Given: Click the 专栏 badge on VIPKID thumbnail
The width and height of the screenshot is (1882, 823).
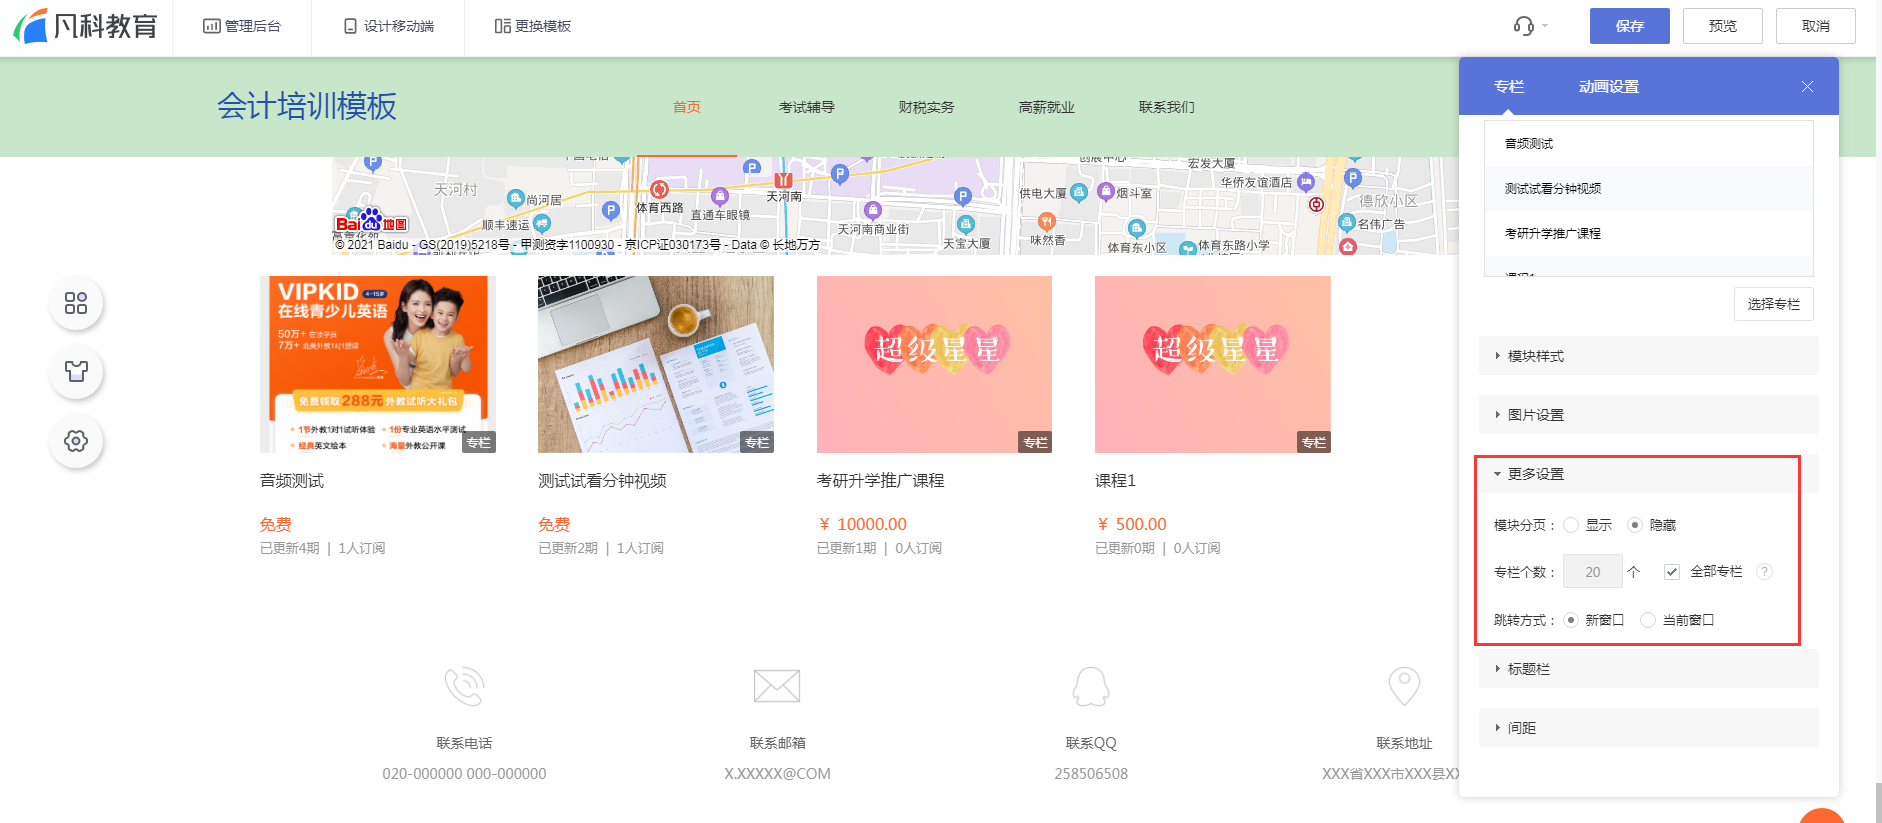Looking at the screenshot, I should 479,442.
